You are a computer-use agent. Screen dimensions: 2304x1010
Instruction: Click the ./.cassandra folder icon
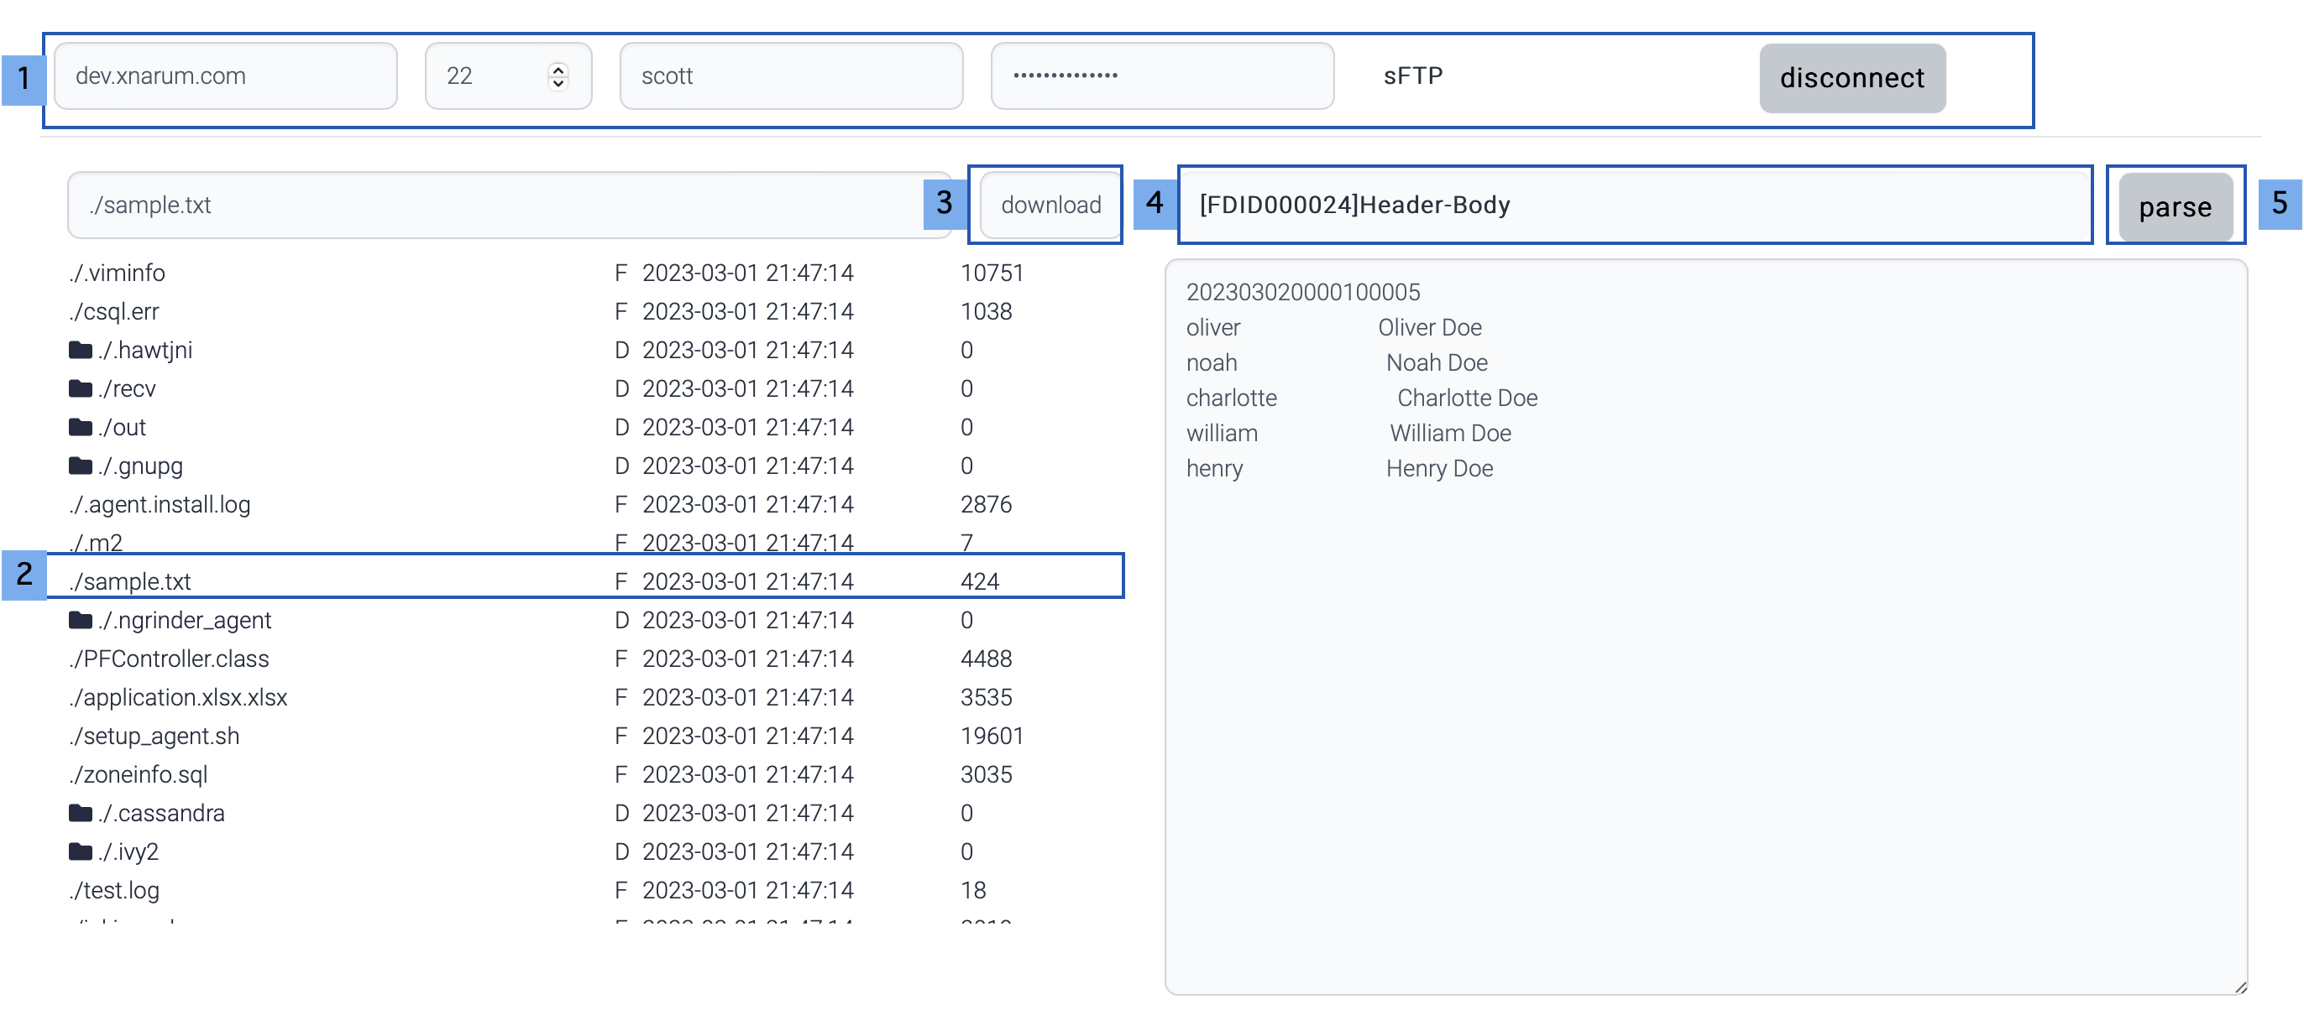point(80,813)
